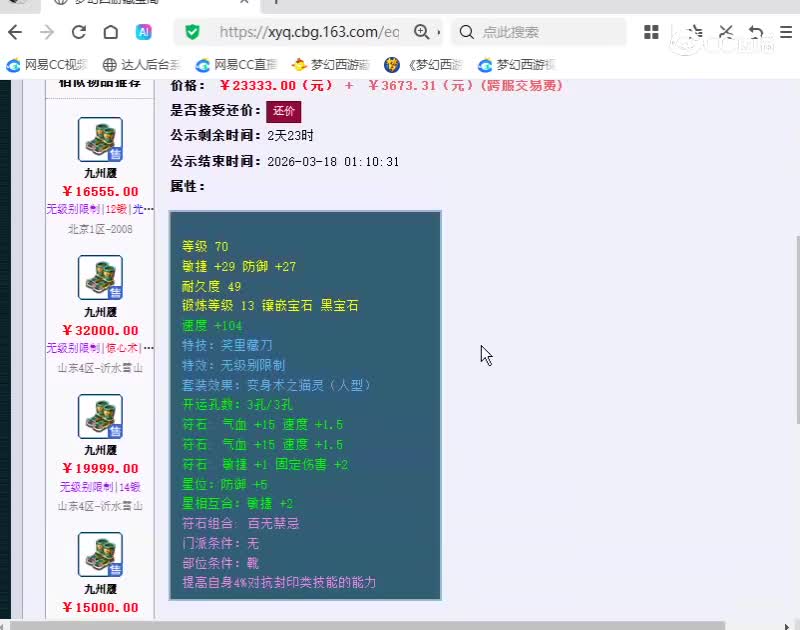Open the 网易CC直播 bookmark

(238, 65)
